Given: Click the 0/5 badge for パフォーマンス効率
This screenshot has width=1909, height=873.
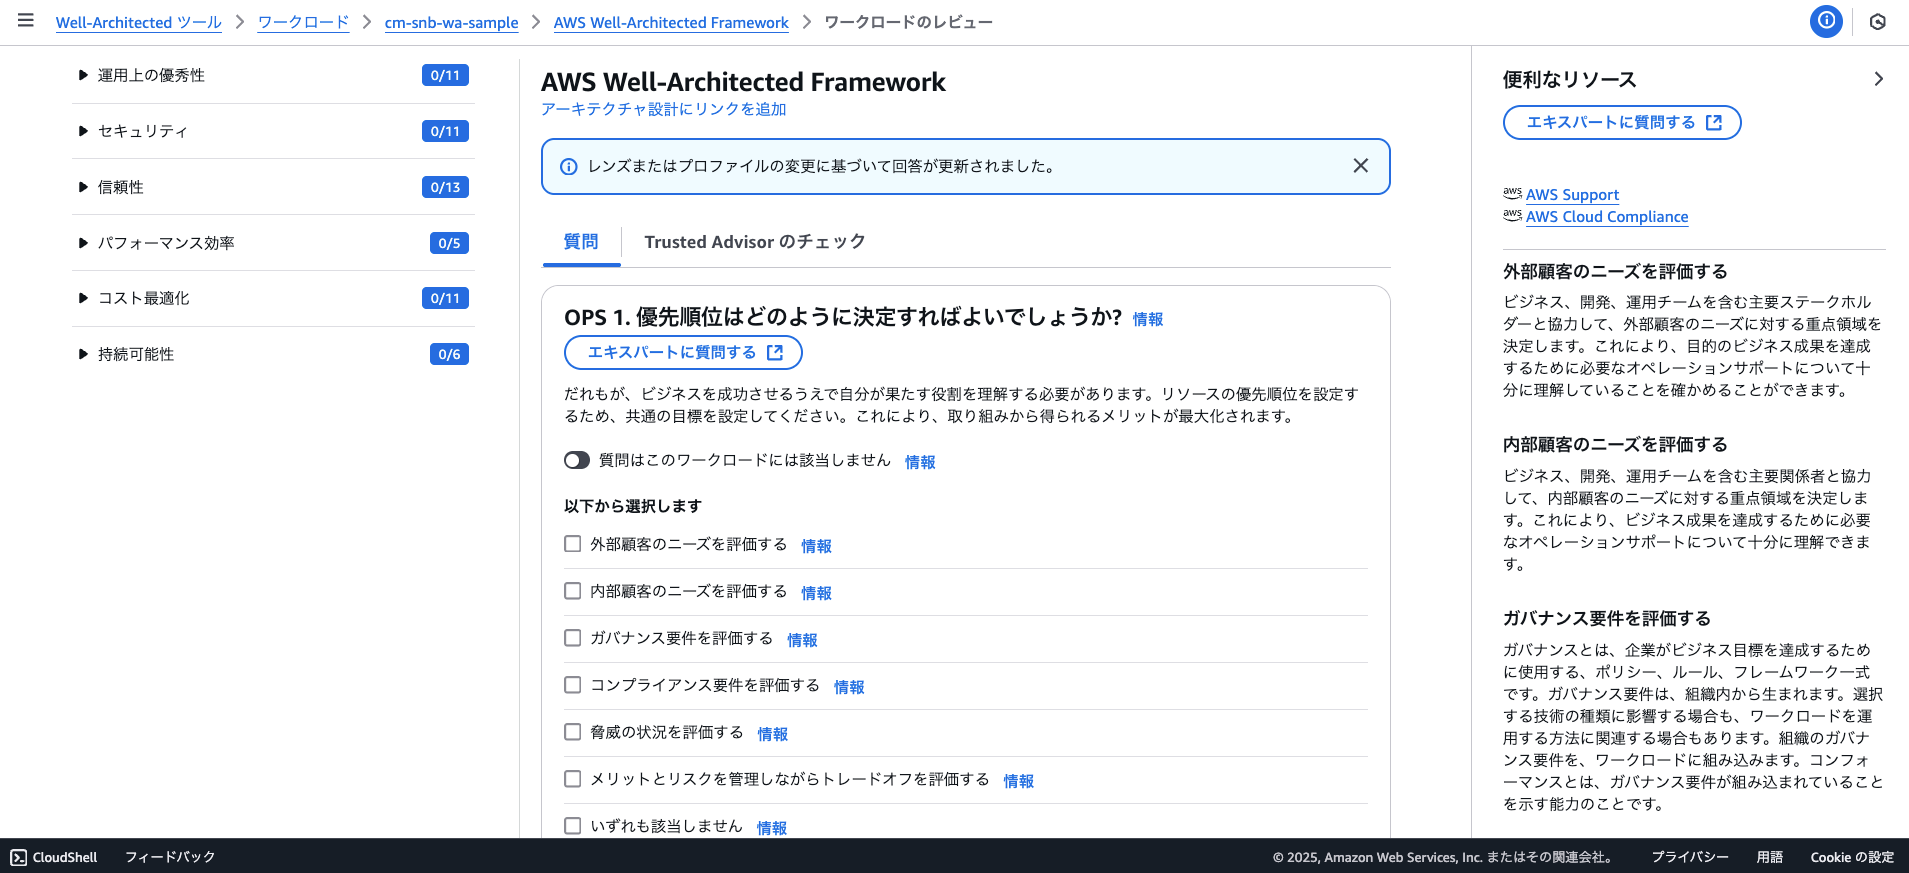Looking at the screenshot, I should tap(449, 243).
